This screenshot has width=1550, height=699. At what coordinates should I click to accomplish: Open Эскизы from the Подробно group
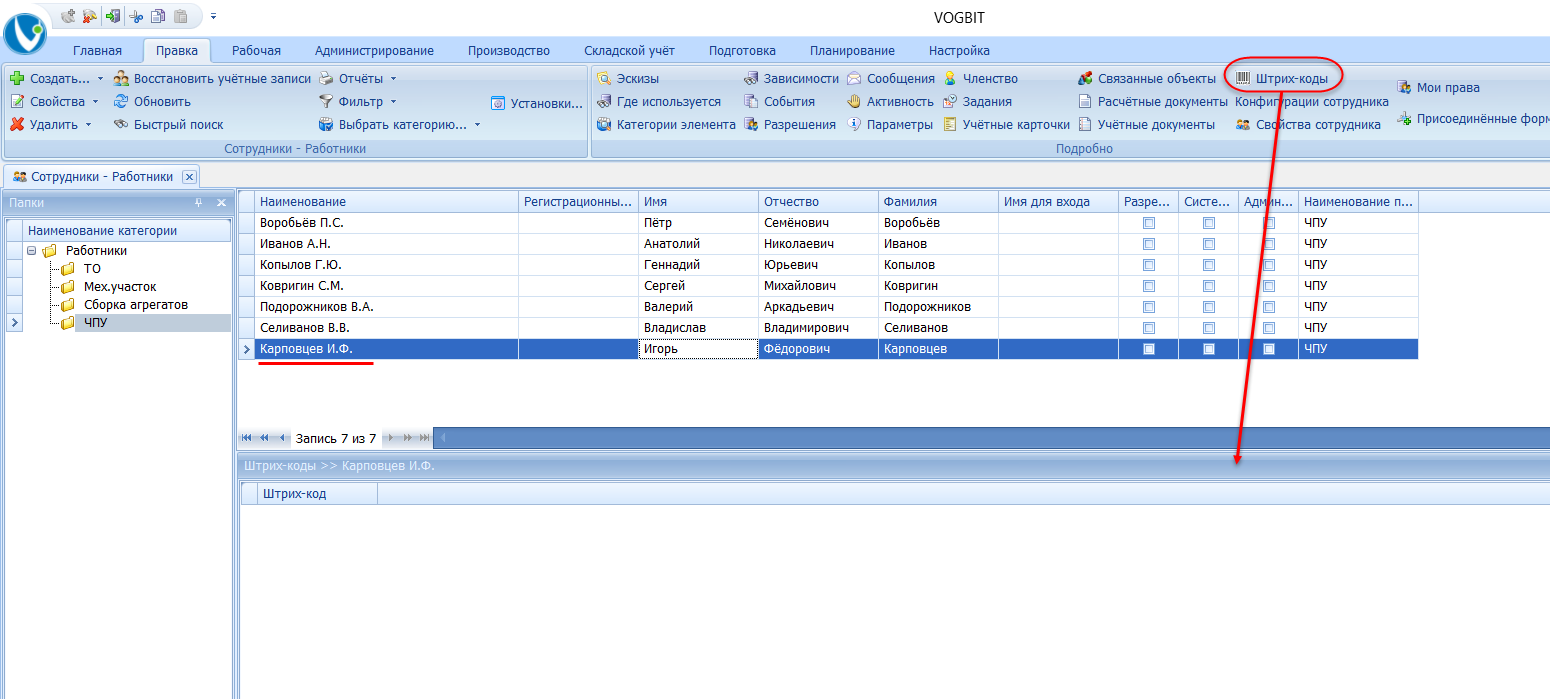(628, 78)
